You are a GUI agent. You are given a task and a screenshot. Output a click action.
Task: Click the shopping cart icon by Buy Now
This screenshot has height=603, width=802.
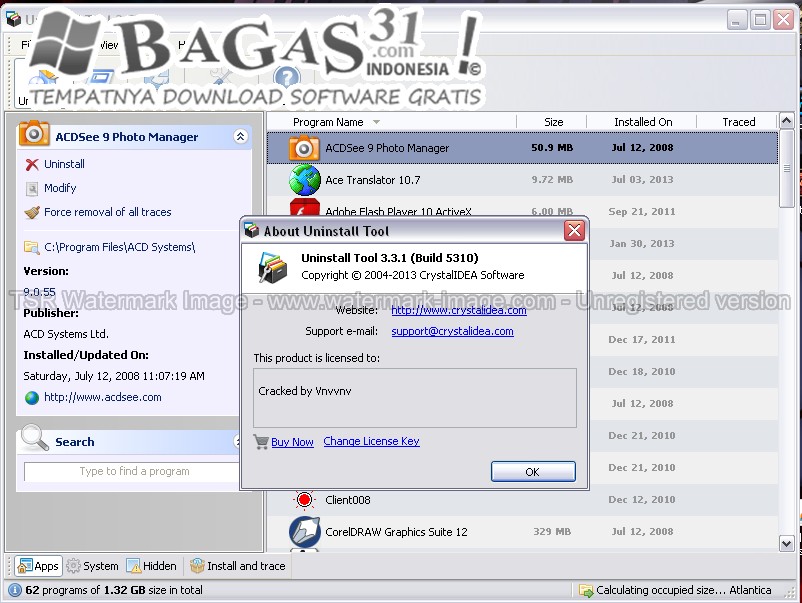click(261, 441)
